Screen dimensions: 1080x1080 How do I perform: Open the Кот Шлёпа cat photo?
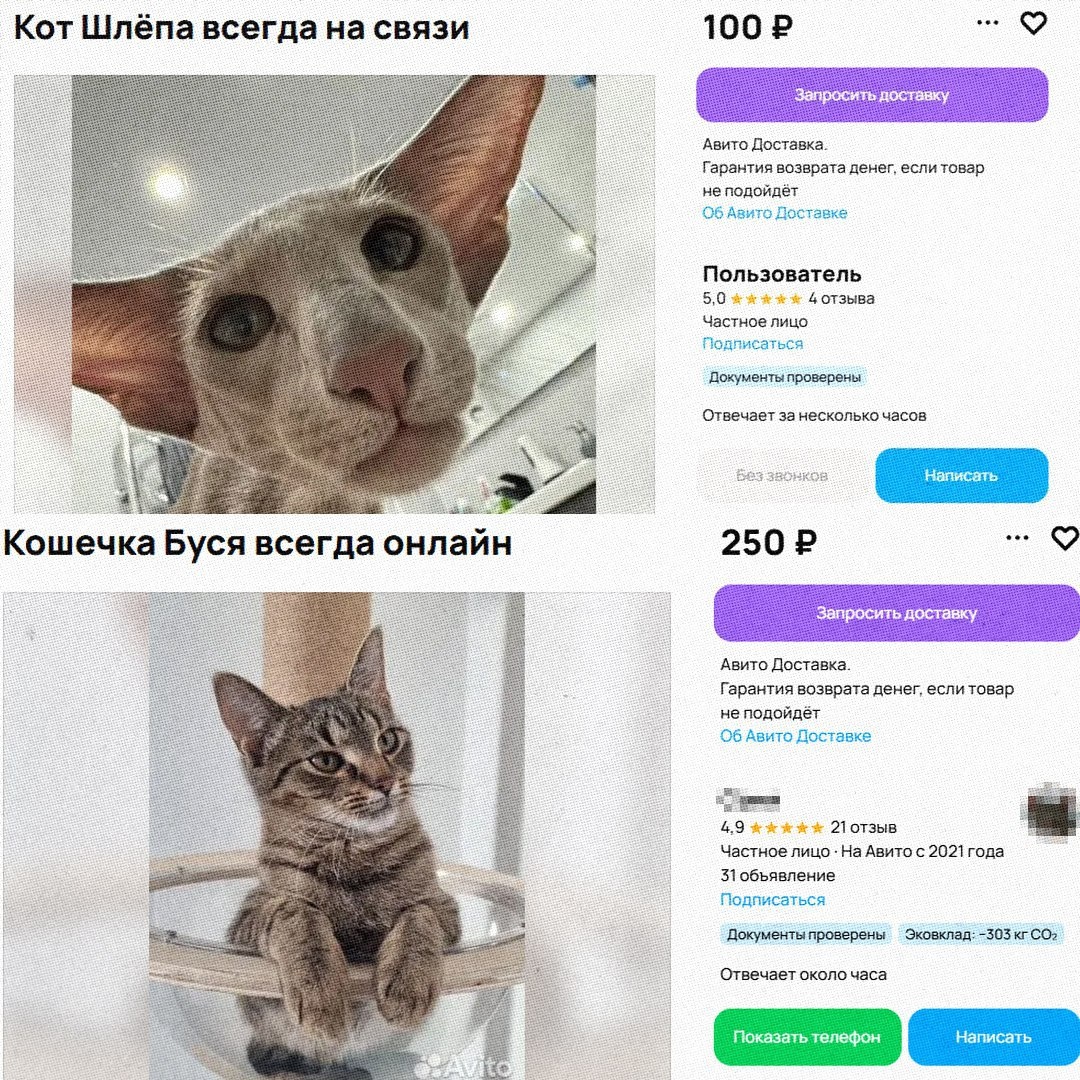click(x=334, y=294)
